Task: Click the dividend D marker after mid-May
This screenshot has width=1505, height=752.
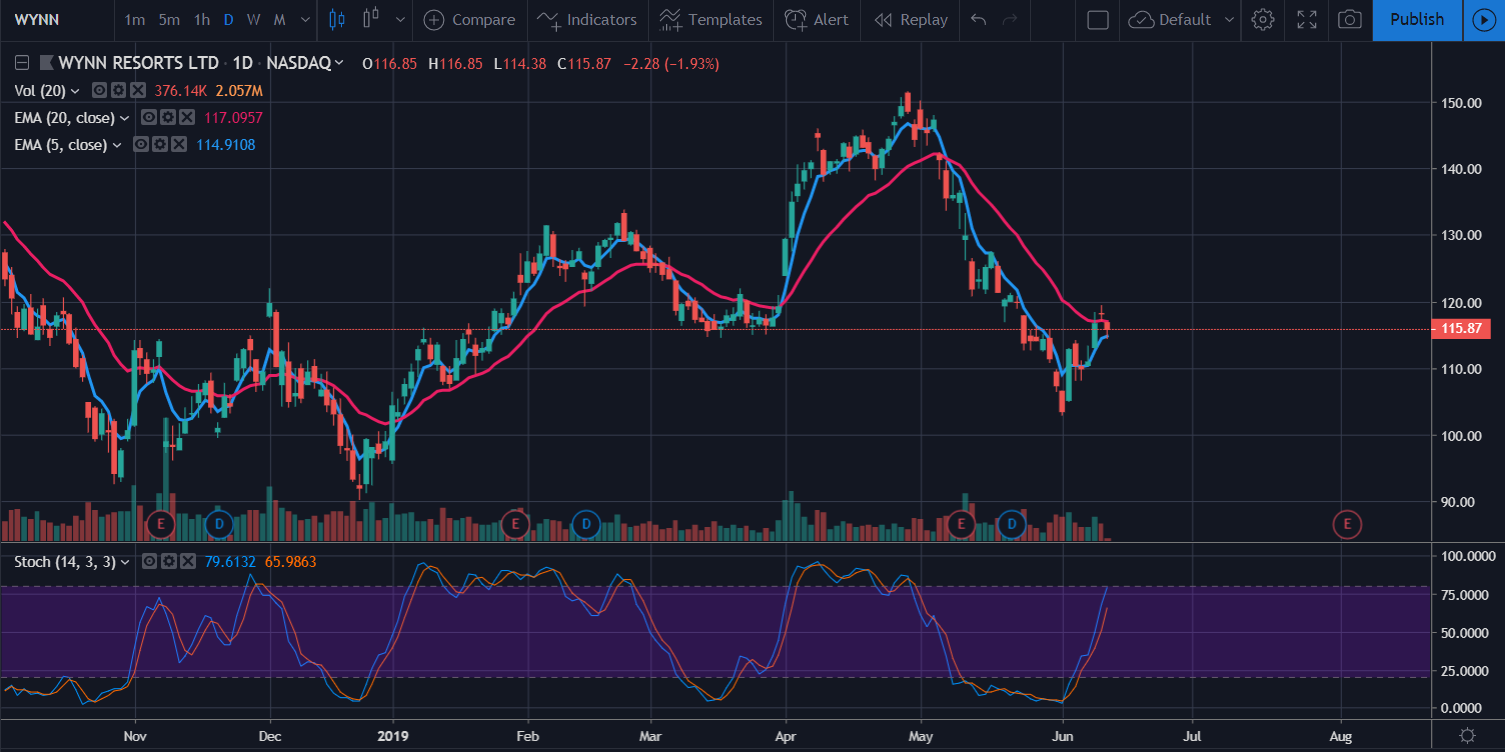Action: pyautogui.click(x=1012, y=523)
